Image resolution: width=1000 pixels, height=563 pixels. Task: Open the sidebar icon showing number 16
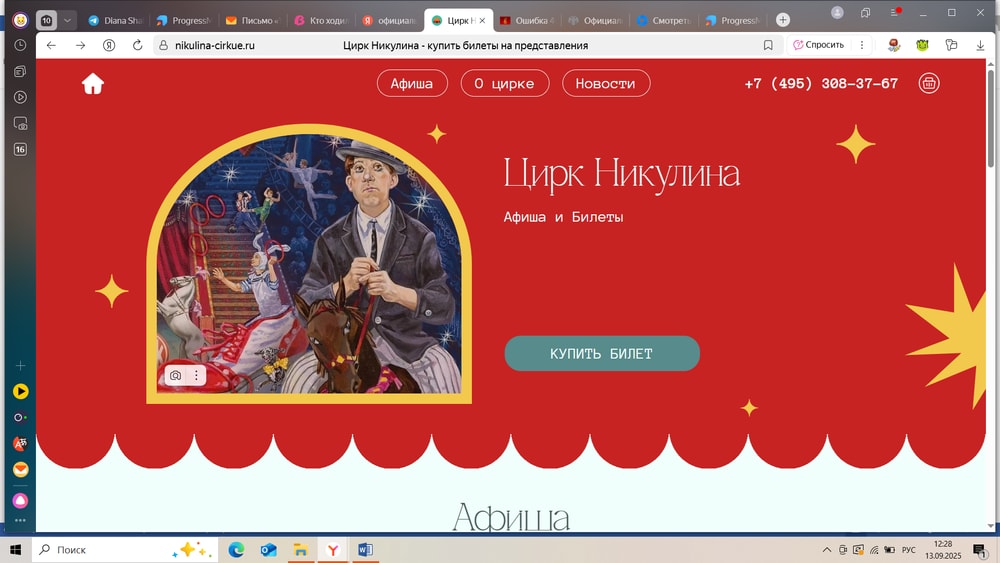[x=20, y=149]
